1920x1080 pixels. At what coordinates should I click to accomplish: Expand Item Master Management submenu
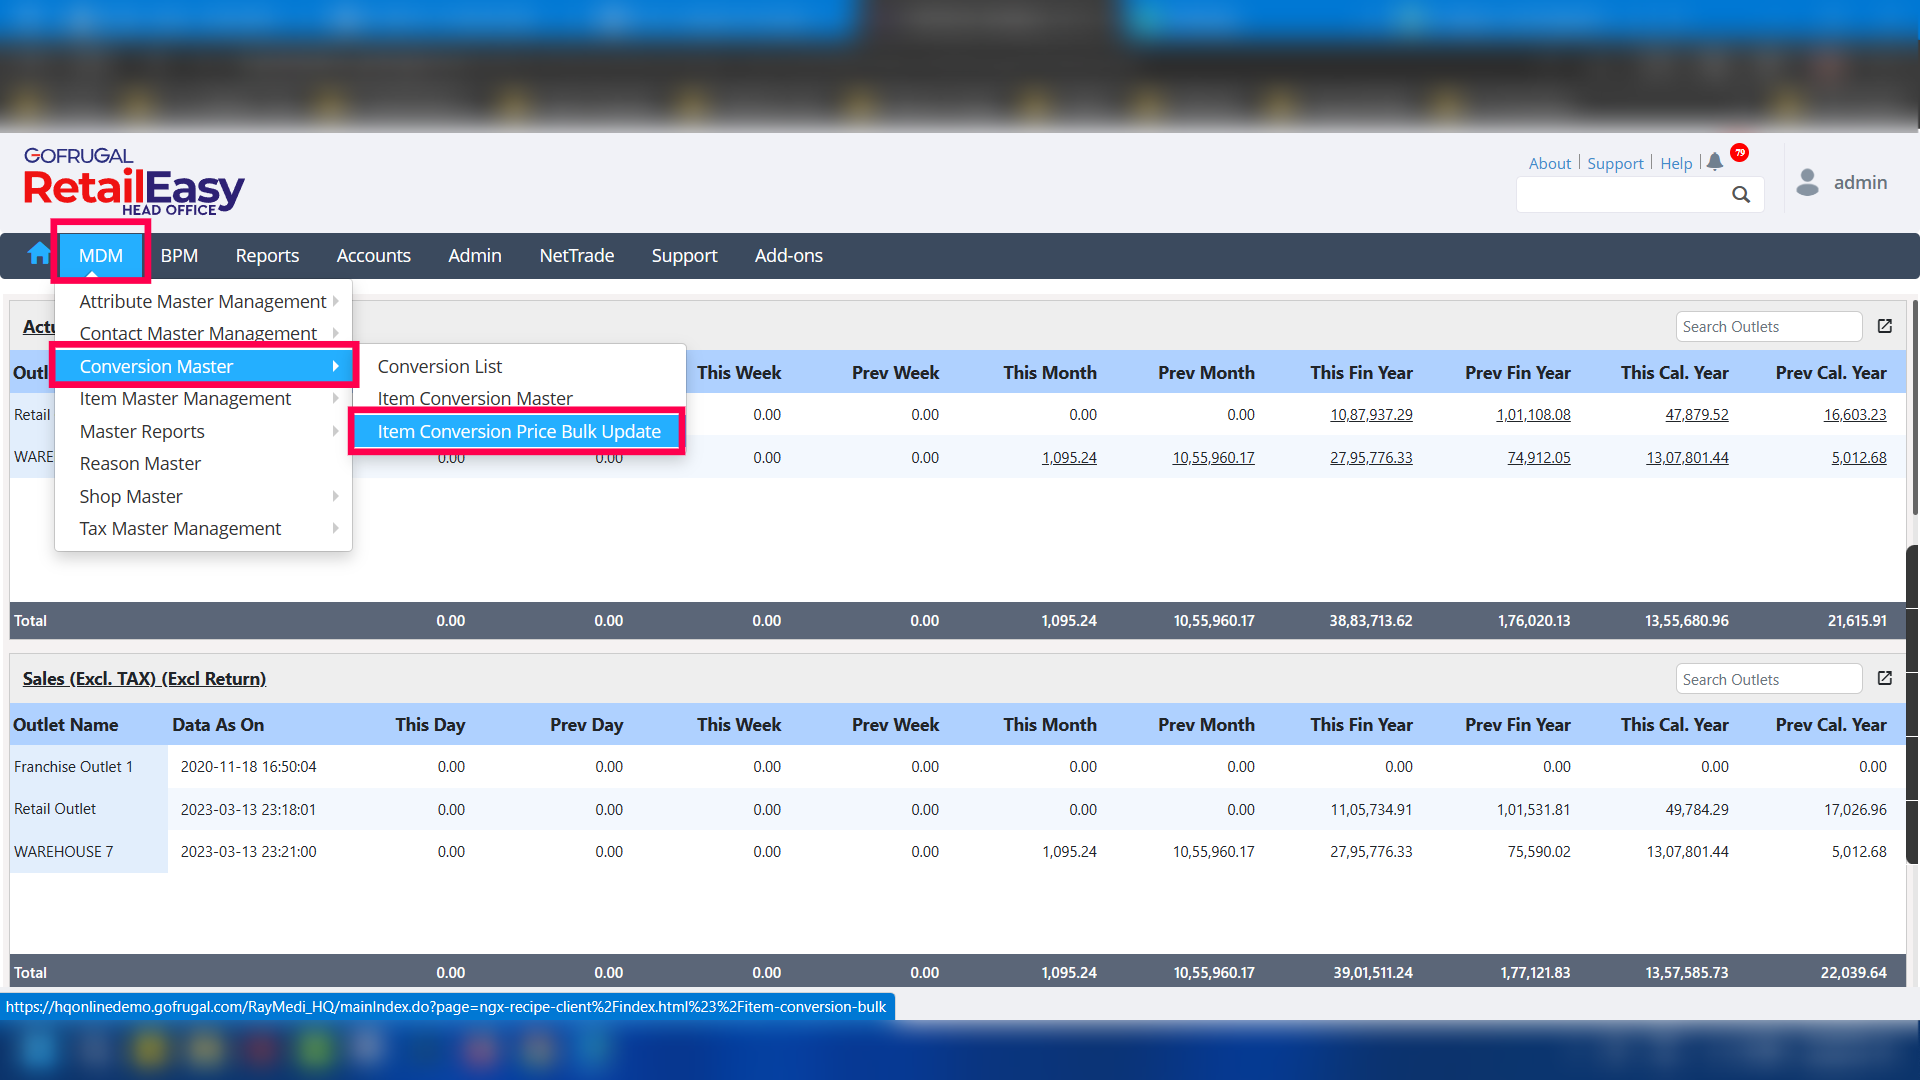coord(186,398)
